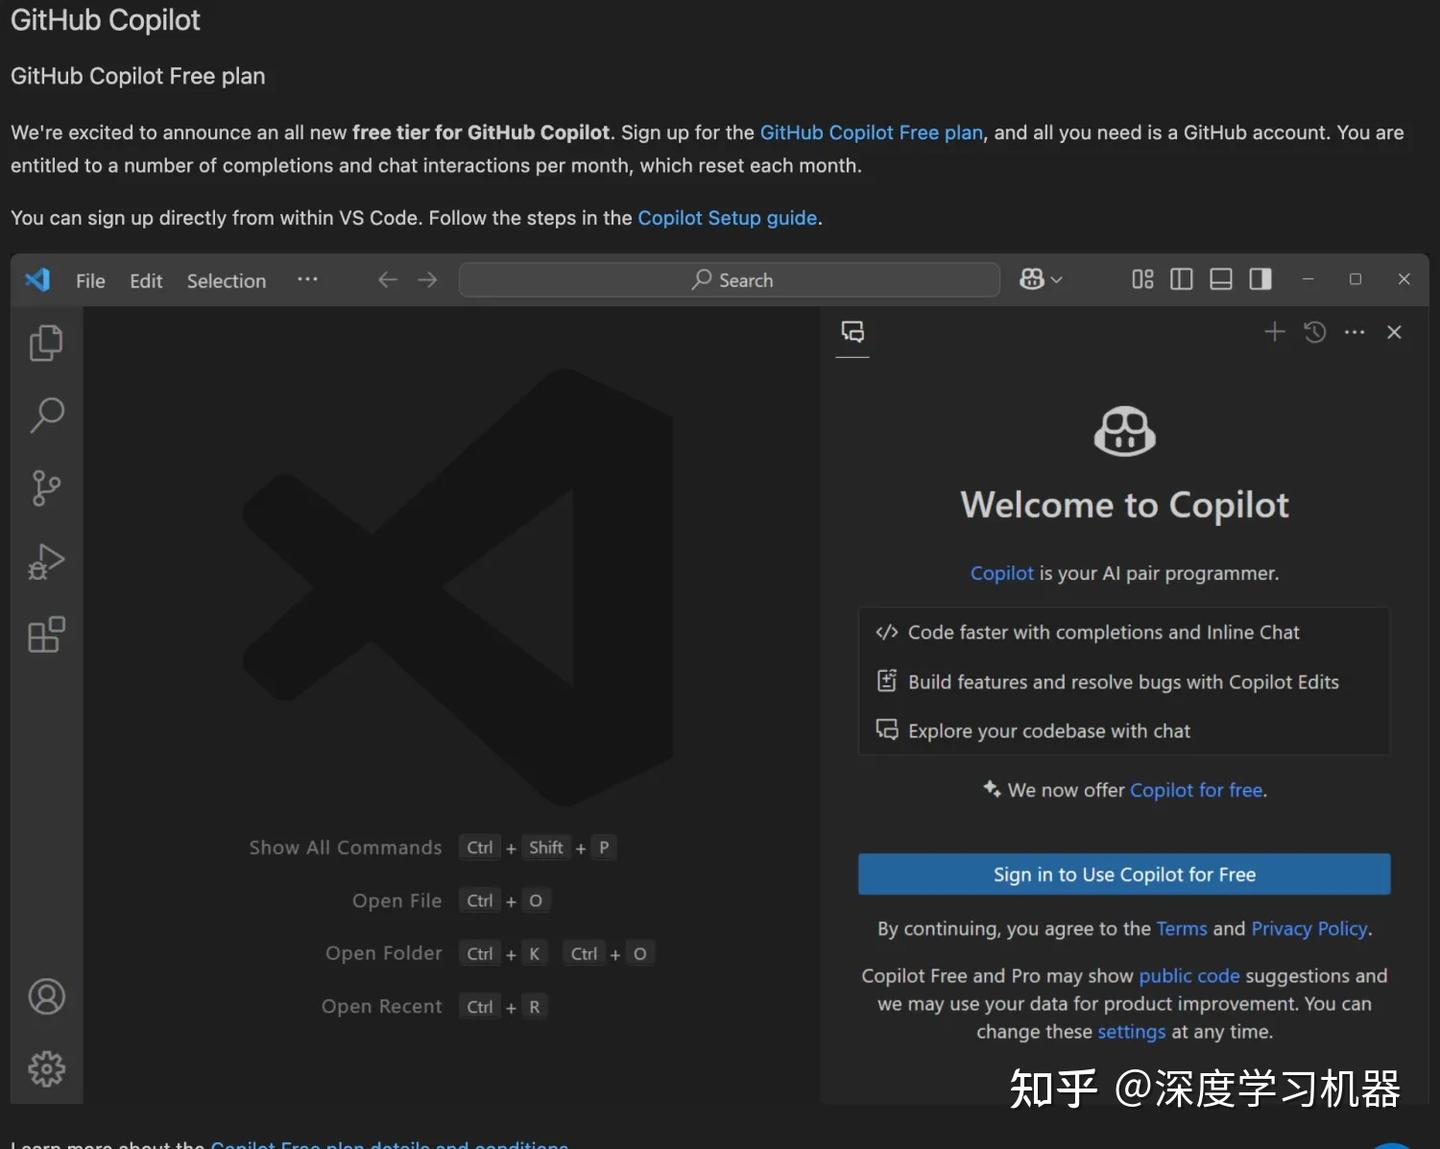Image resolution: width=1440 pixels, height=1149 pixels.
Task: Open the Copilot dropdown in the title bar
Action: point(1041,279)
